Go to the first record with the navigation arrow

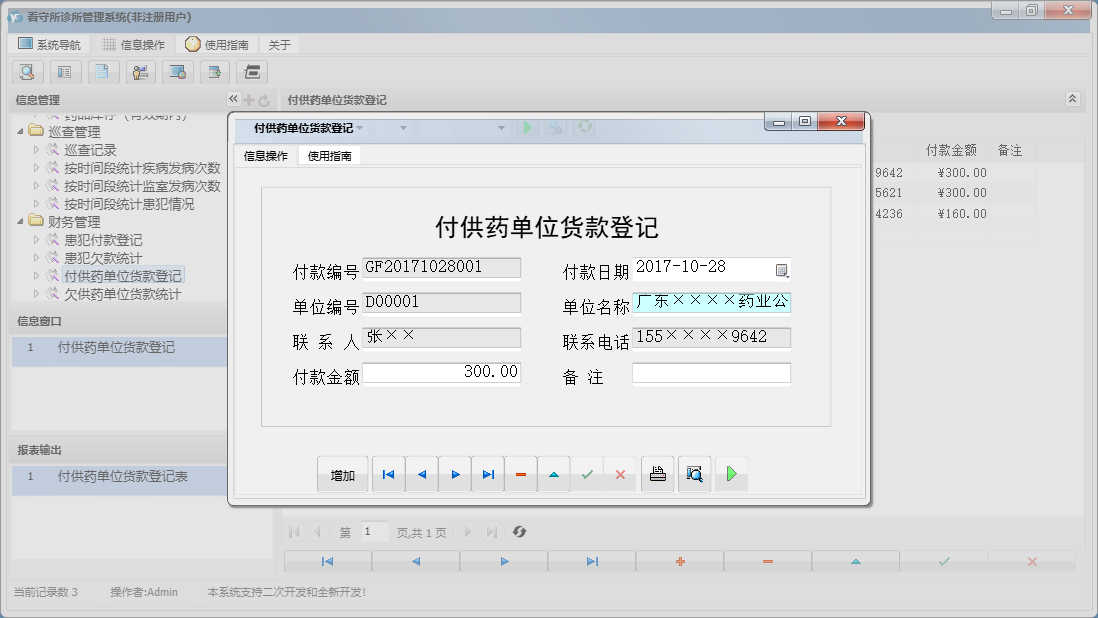pos(388,474)
